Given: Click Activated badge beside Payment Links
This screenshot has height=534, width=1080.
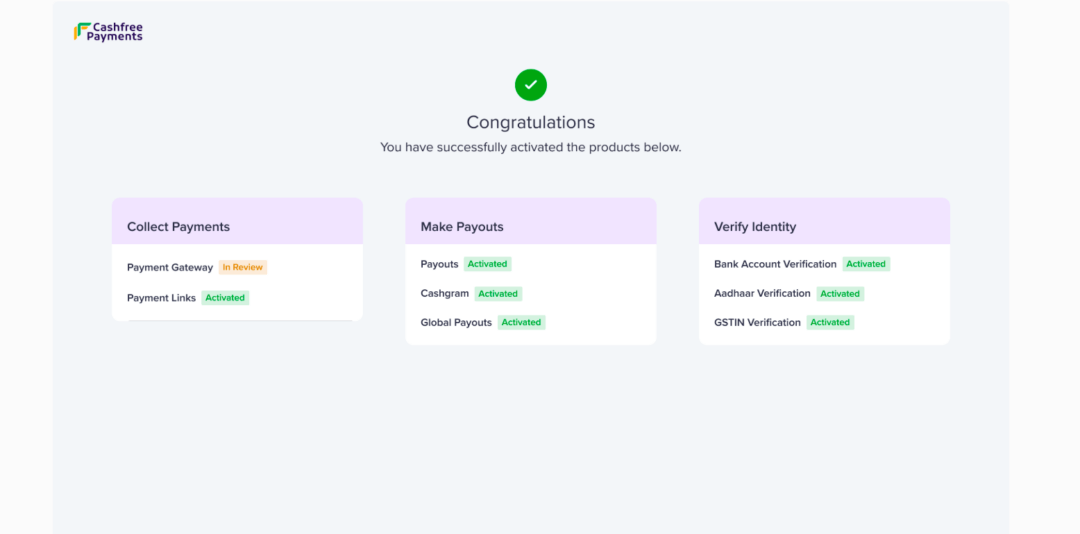Looking at the screenshot, I should click(x=225, y=298).
